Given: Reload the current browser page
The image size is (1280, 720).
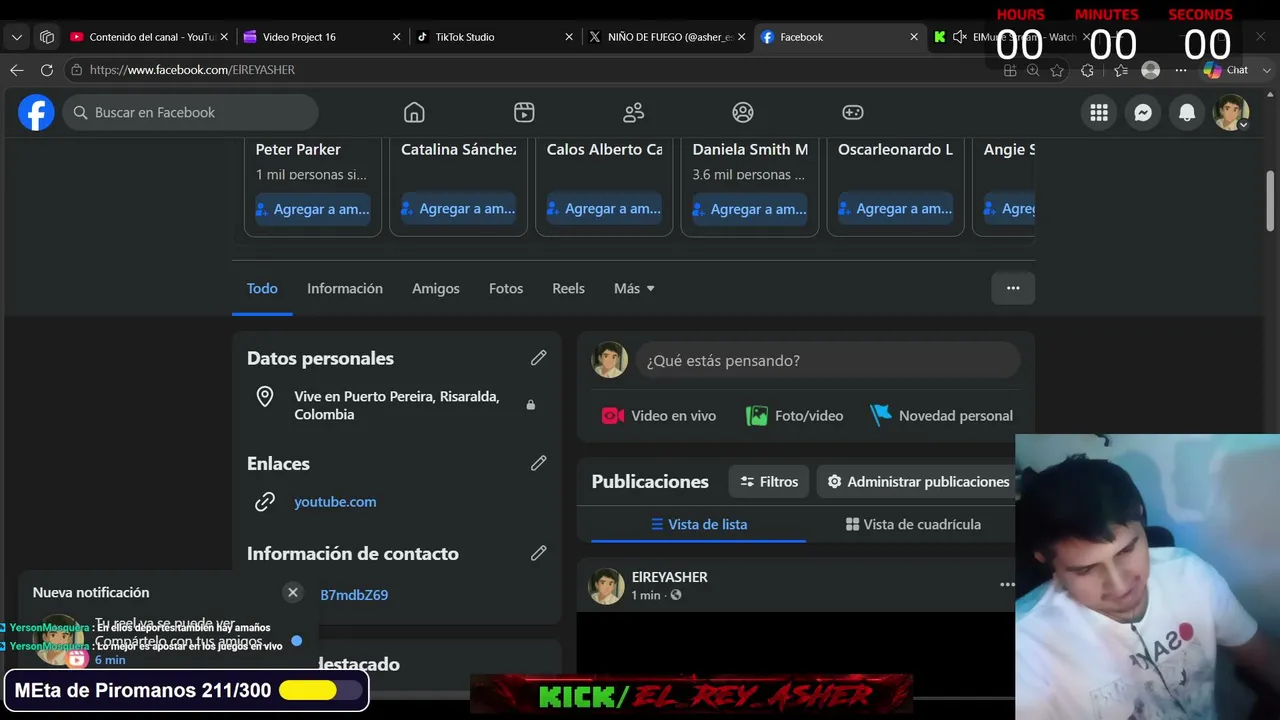Looking at the screenshot, I should pos(46,70).
